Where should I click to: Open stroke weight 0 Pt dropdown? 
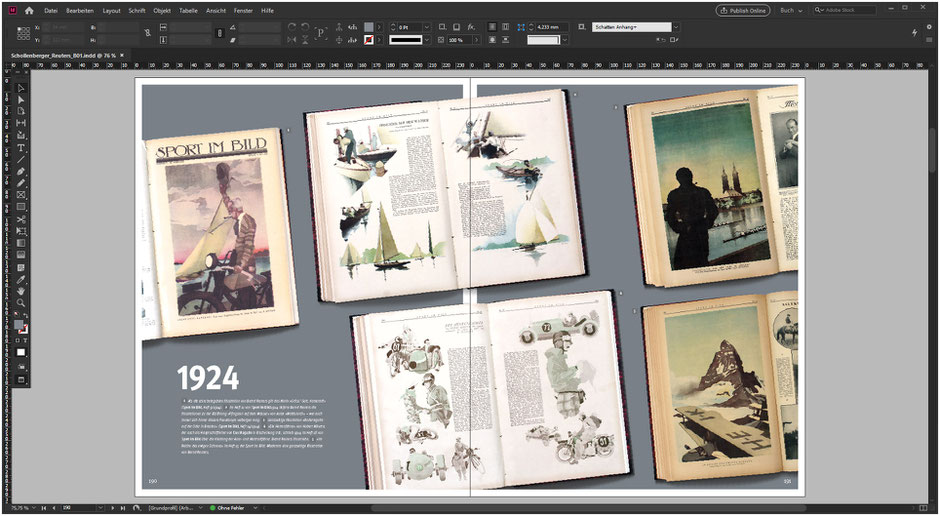point(427,27)
